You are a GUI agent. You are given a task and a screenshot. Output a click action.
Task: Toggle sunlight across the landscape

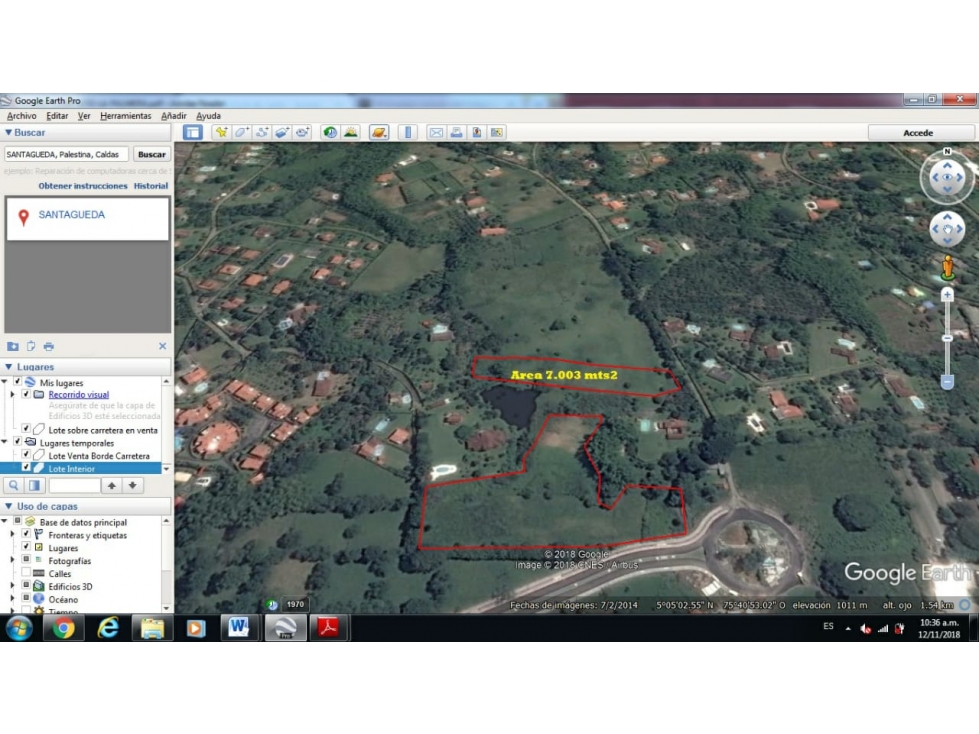351,132
